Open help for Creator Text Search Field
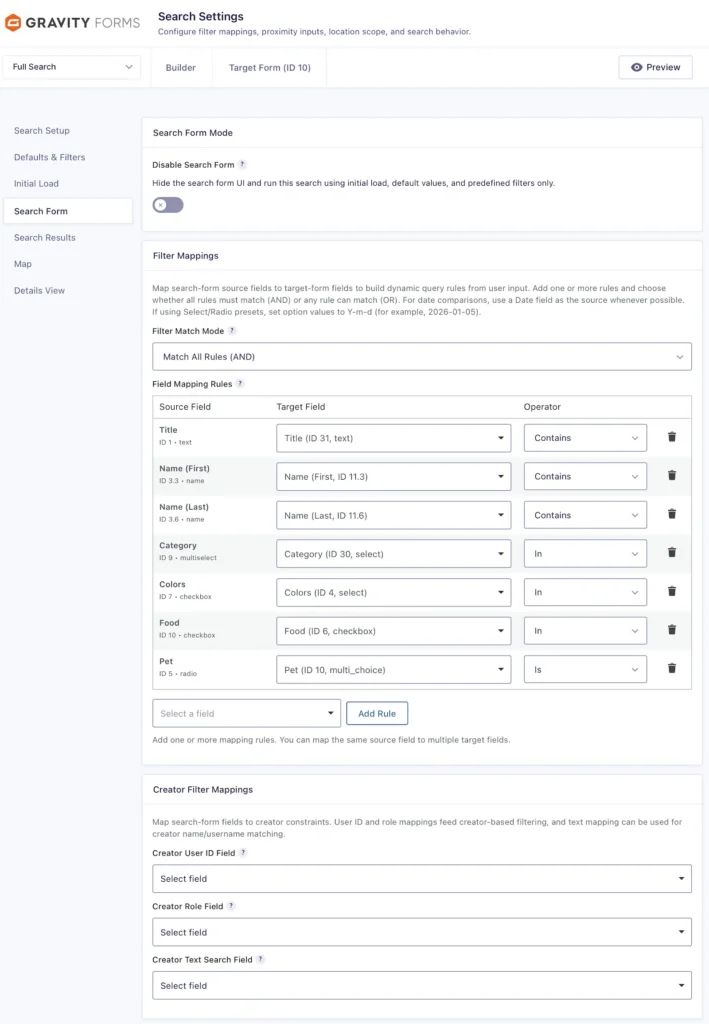This screenshot has width=709, height=1024. click(260, 959)
